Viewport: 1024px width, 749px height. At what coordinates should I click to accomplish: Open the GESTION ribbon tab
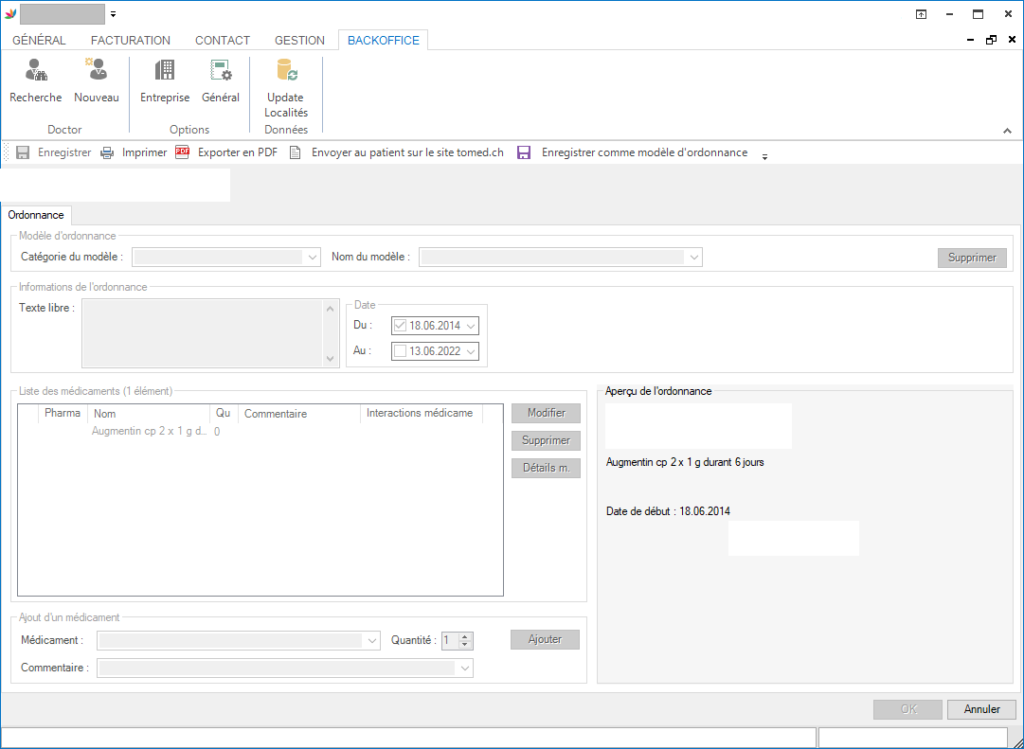(x=299, y=41)
